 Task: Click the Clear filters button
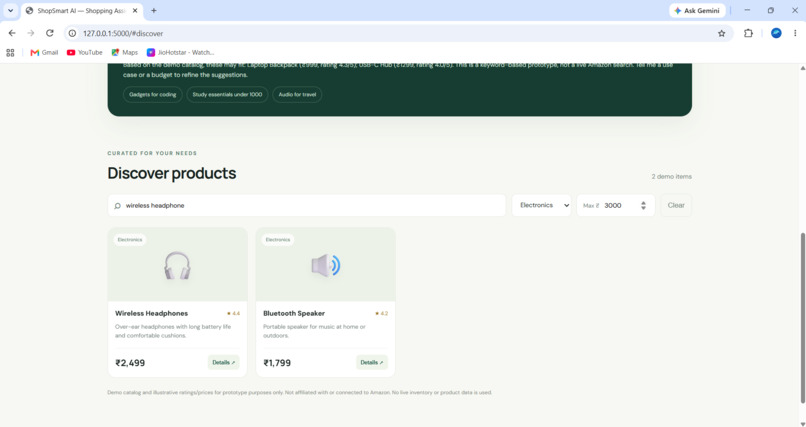coord(676,205)
